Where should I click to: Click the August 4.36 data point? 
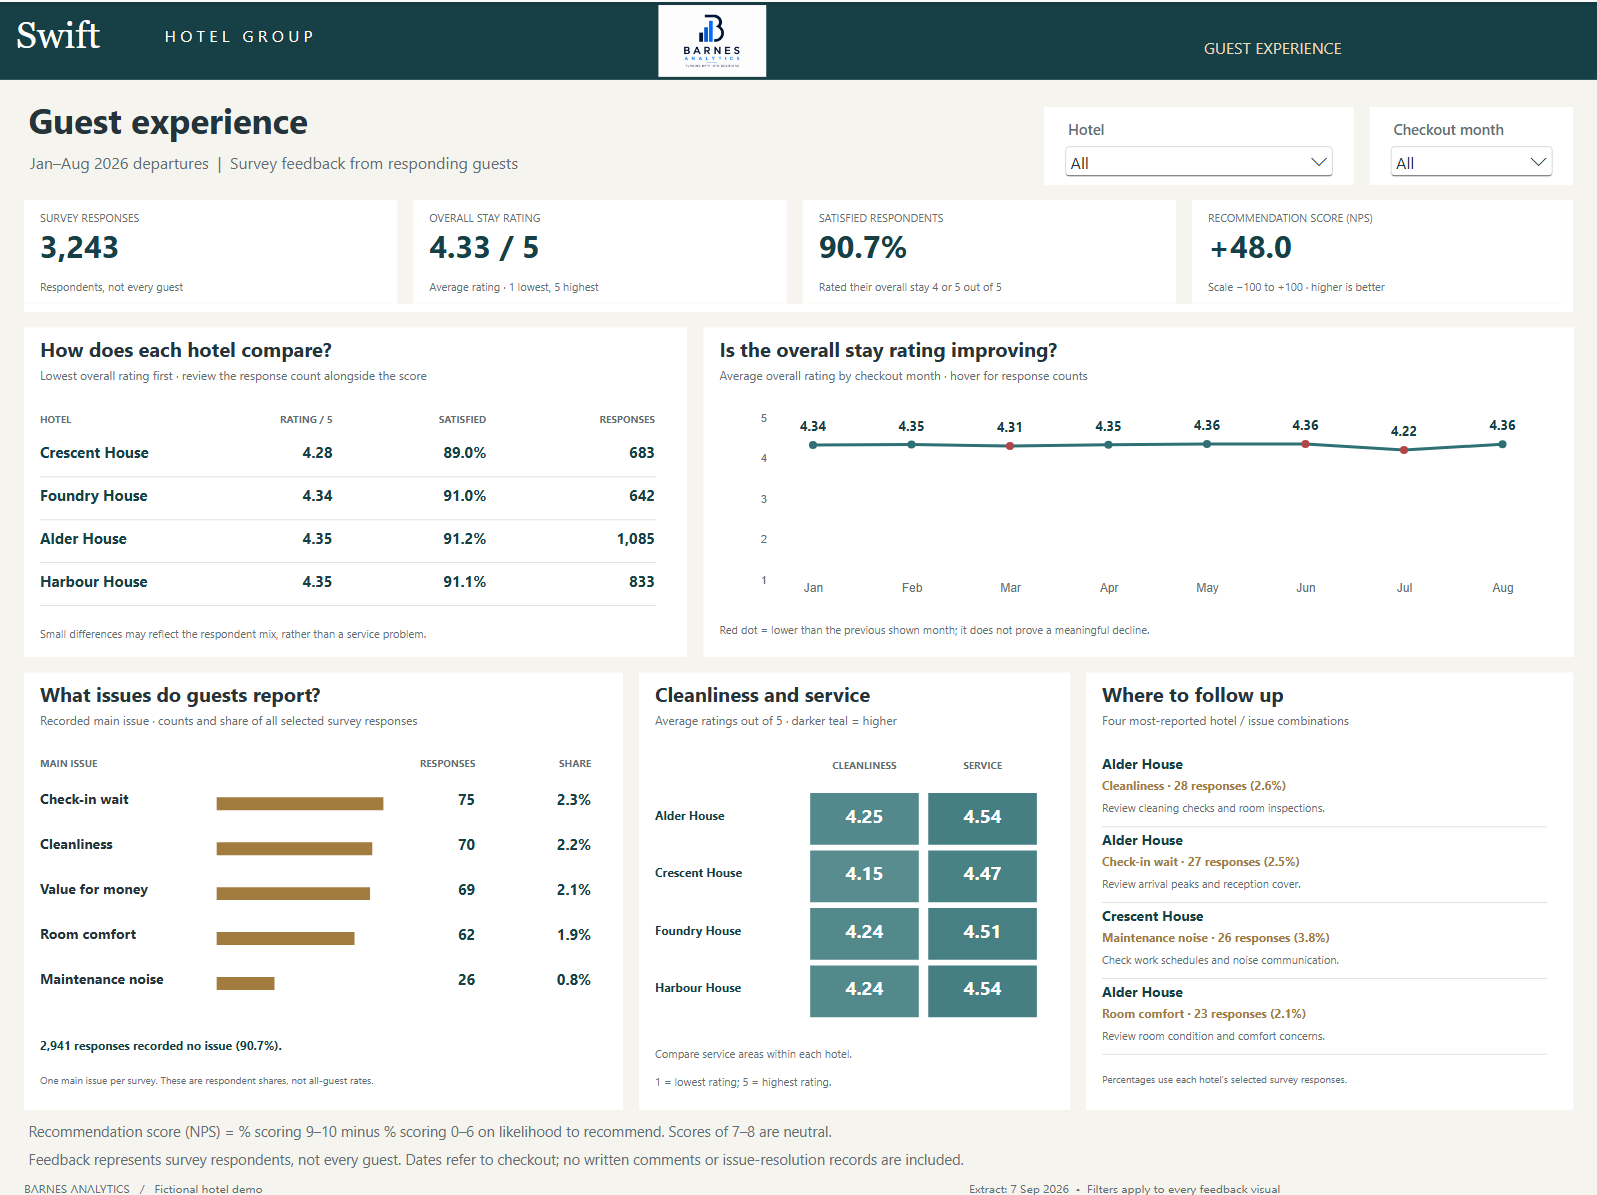[x=1502, y=444]
